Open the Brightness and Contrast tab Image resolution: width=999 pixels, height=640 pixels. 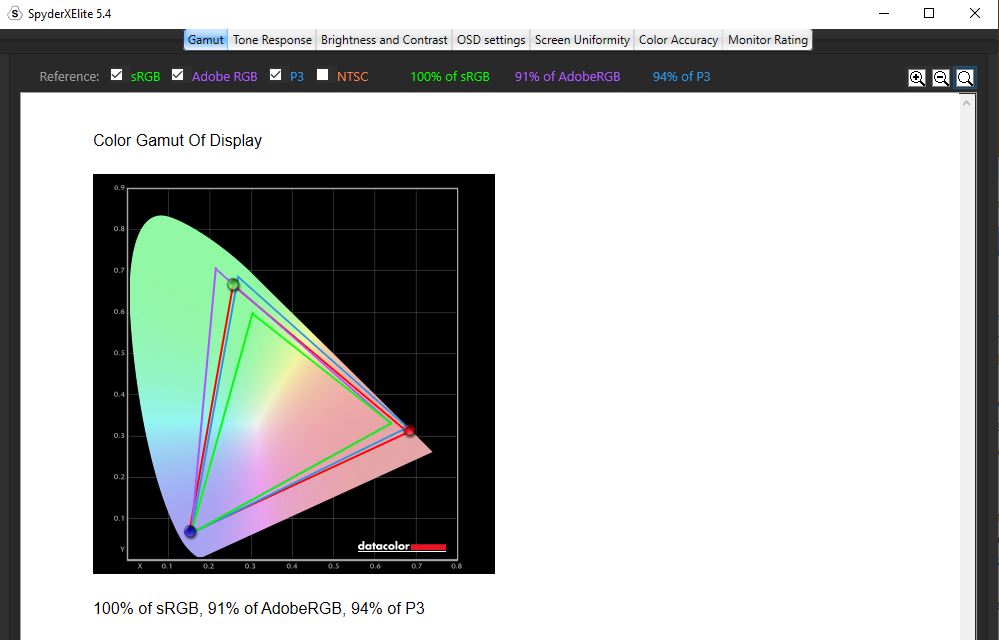coord(384,40)
